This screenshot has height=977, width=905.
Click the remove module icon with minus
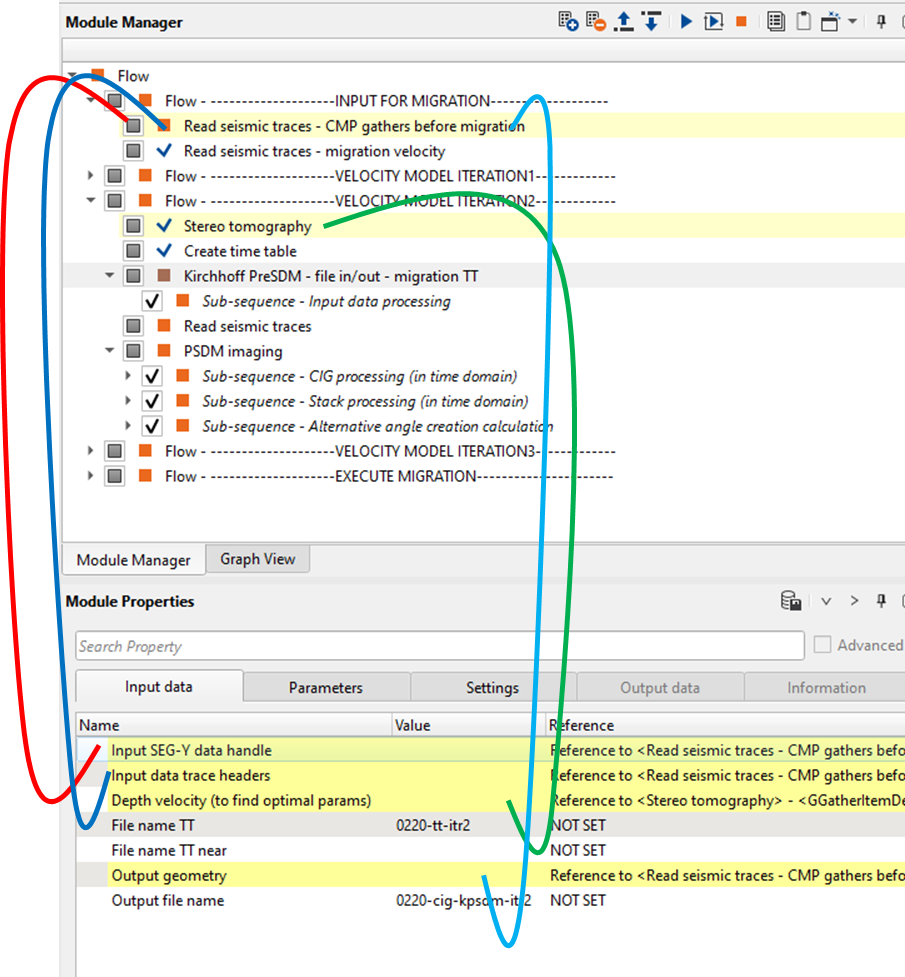(595, 21)
